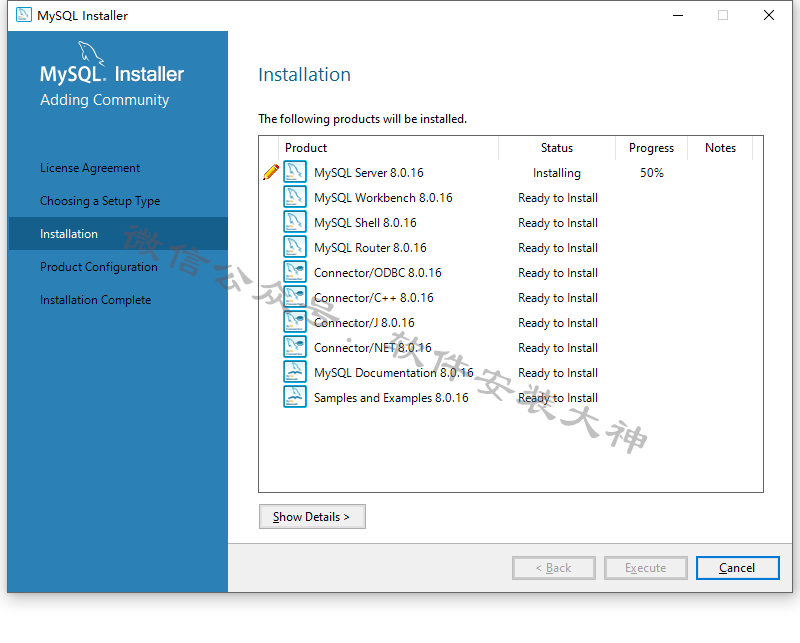Click the Connector/NET 8.0.16 product icon
The width and height of the screenshot is (800, 643).
pos(295,347)
